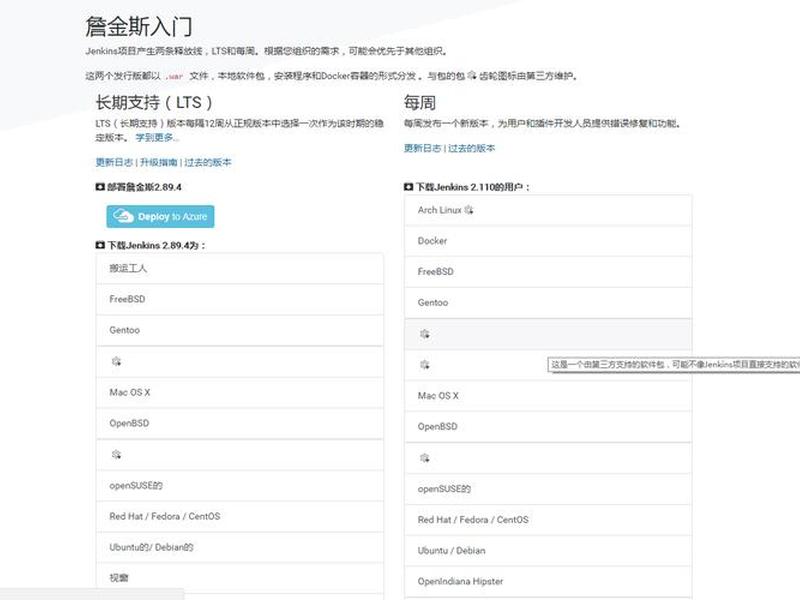Select Mac OS X in the LTS list
This screenshot has width=800, height=600.
click(x=240, y=392)
